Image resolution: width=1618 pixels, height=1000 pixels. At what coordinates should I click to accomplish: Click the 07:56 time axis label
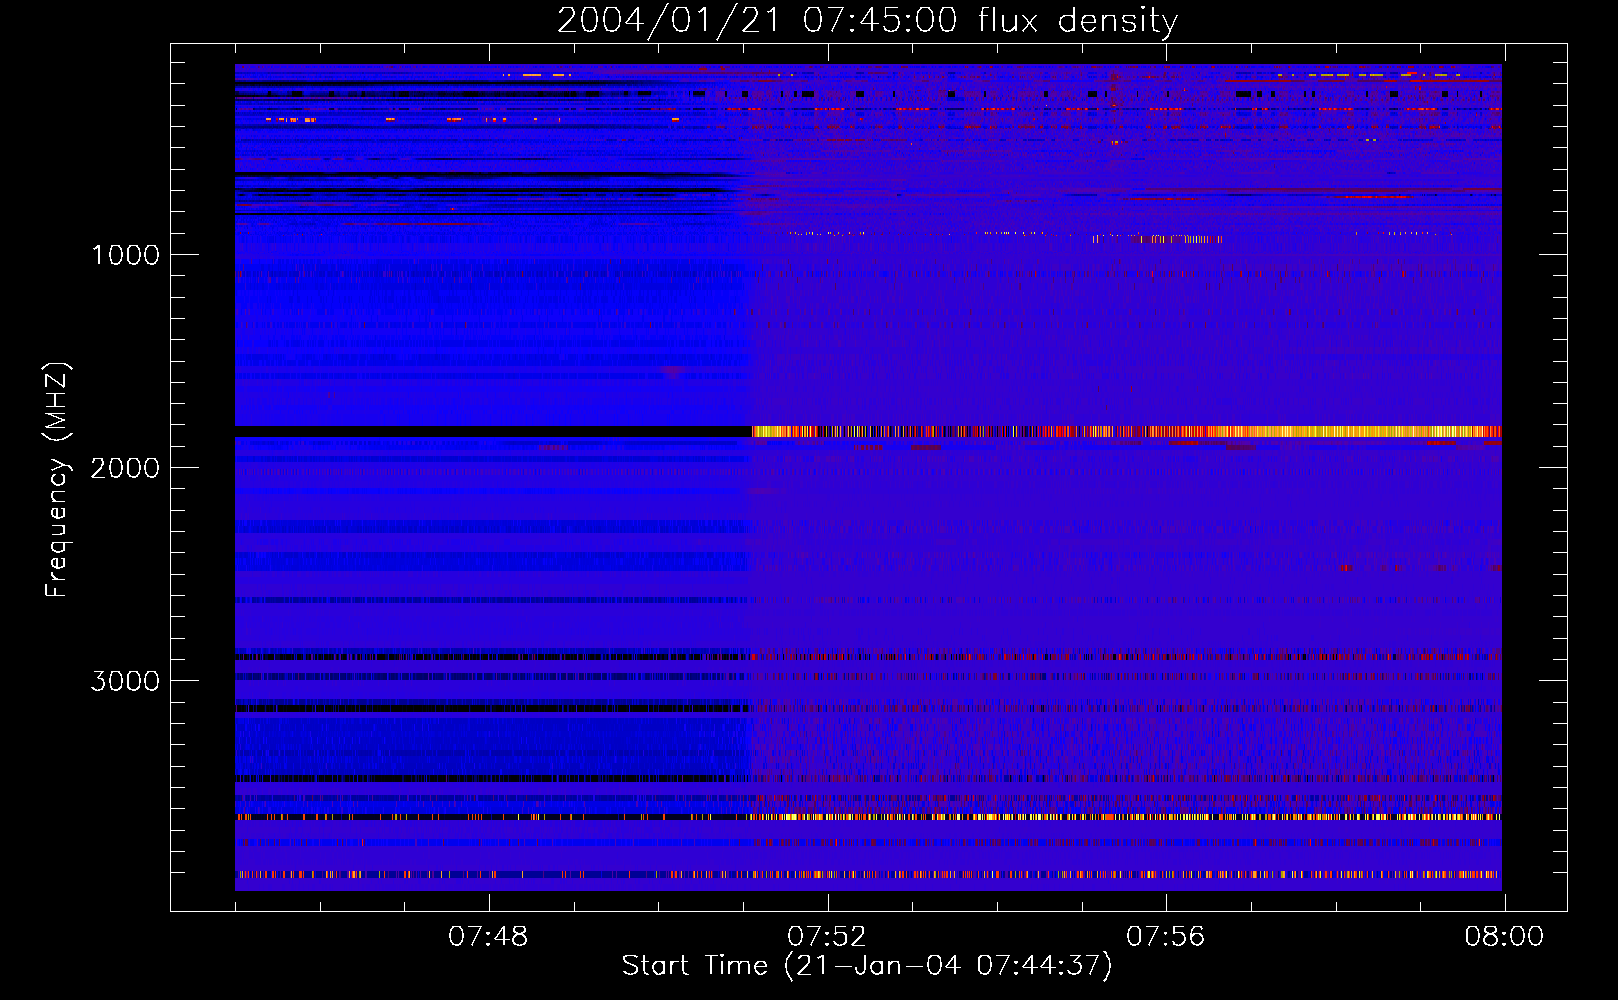pyautogui.click(x=1166, y=937)
